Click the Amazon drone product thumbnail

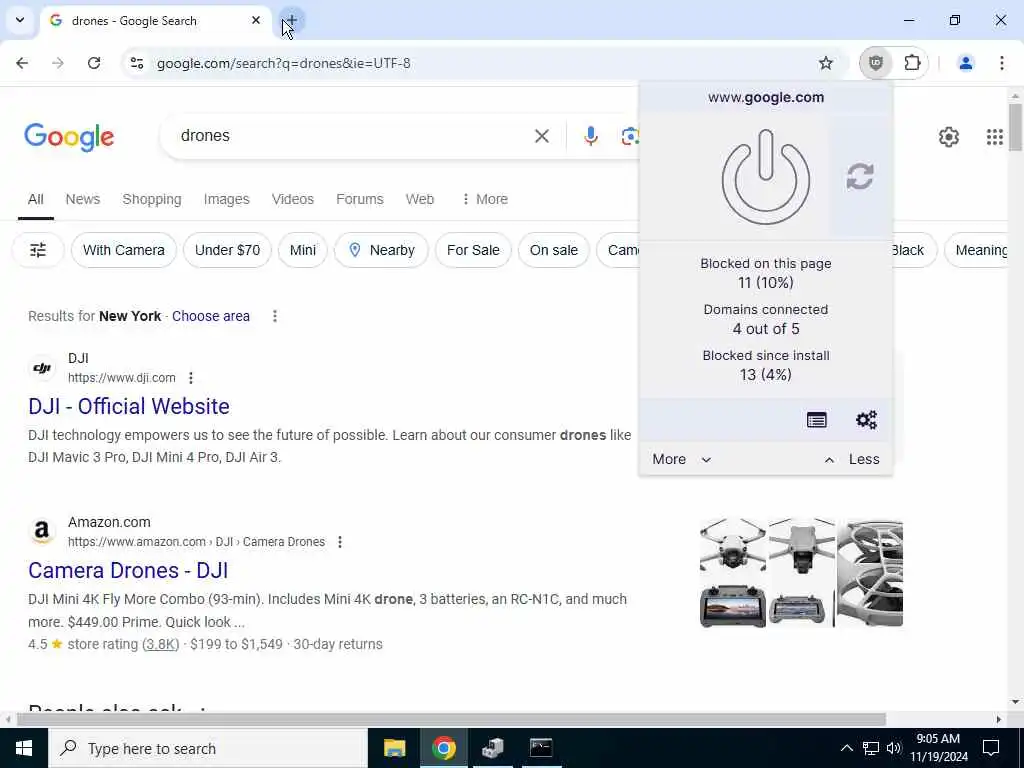pyautogui.click(x=801, y=573)
